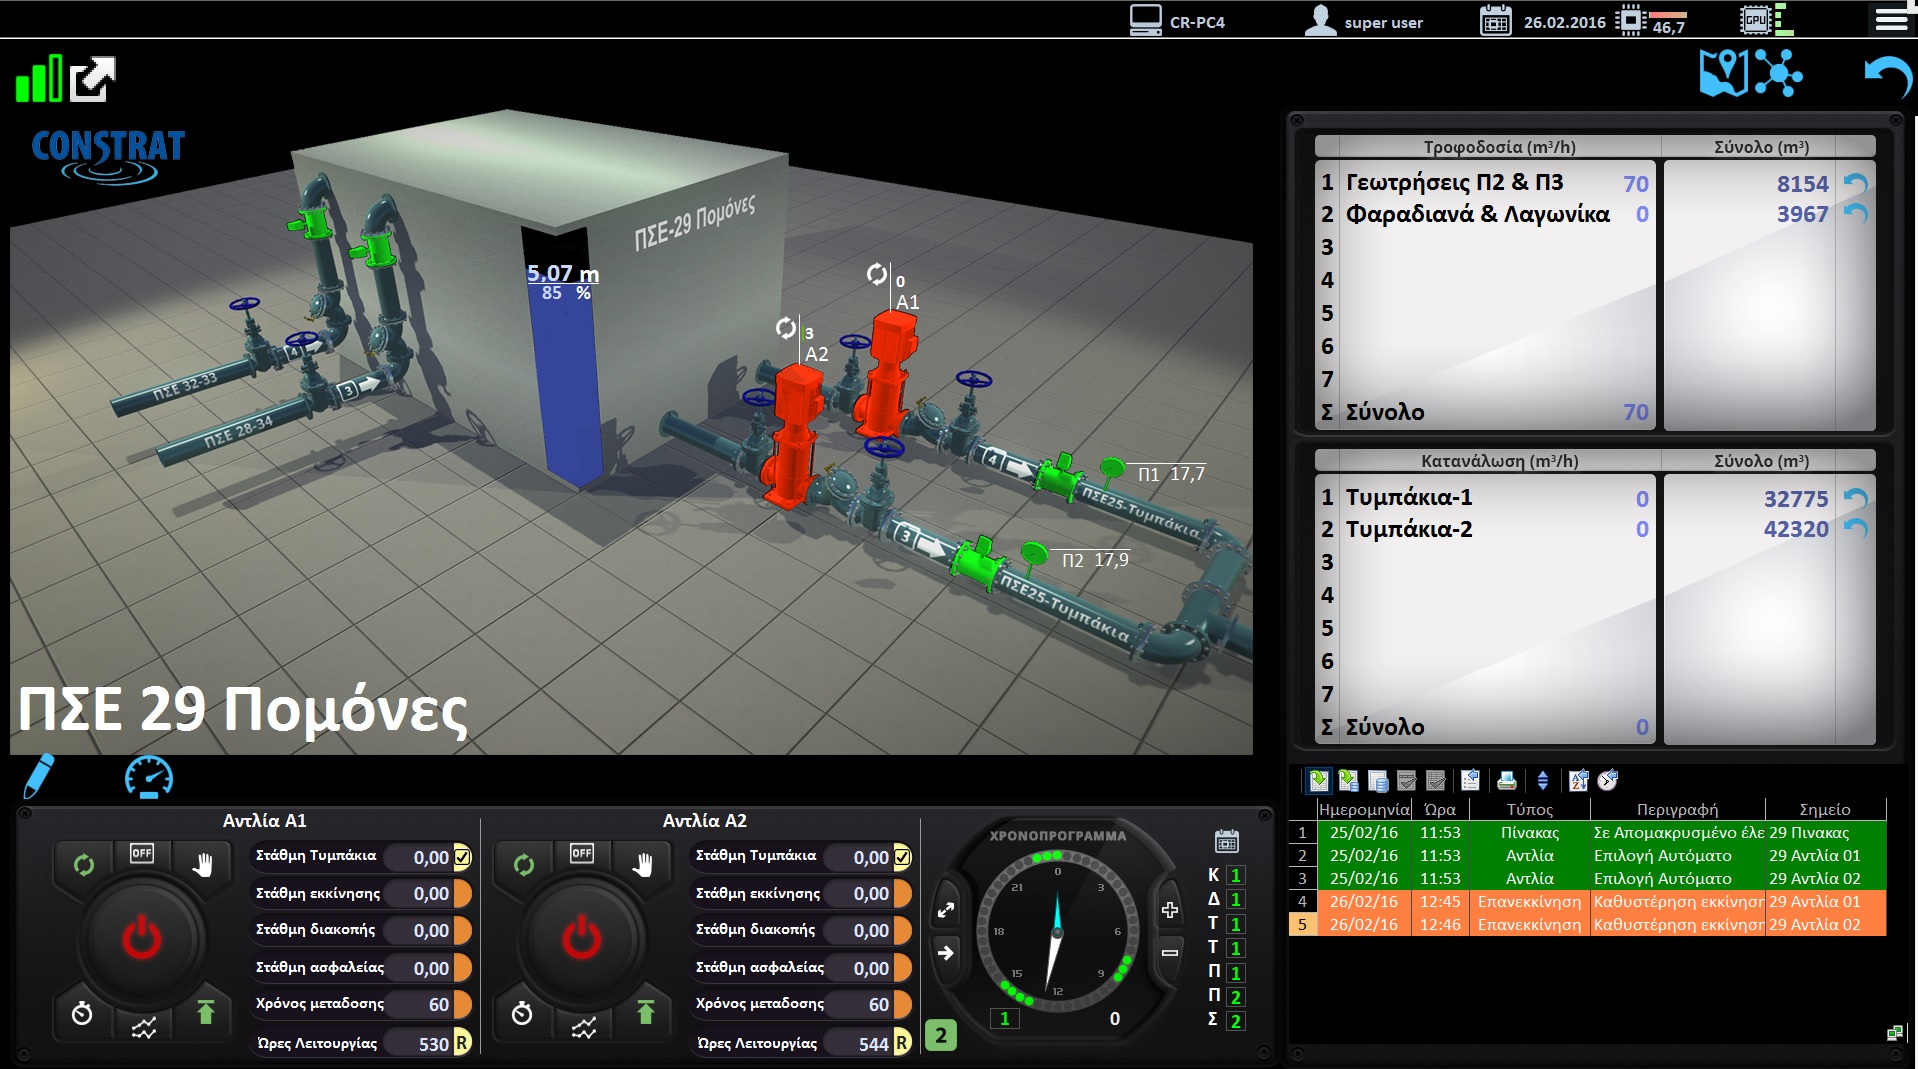
Task: Toggle the Στάθμη Τυμπάκια checkbox for Αντλία A1
Action: (462, 857)
